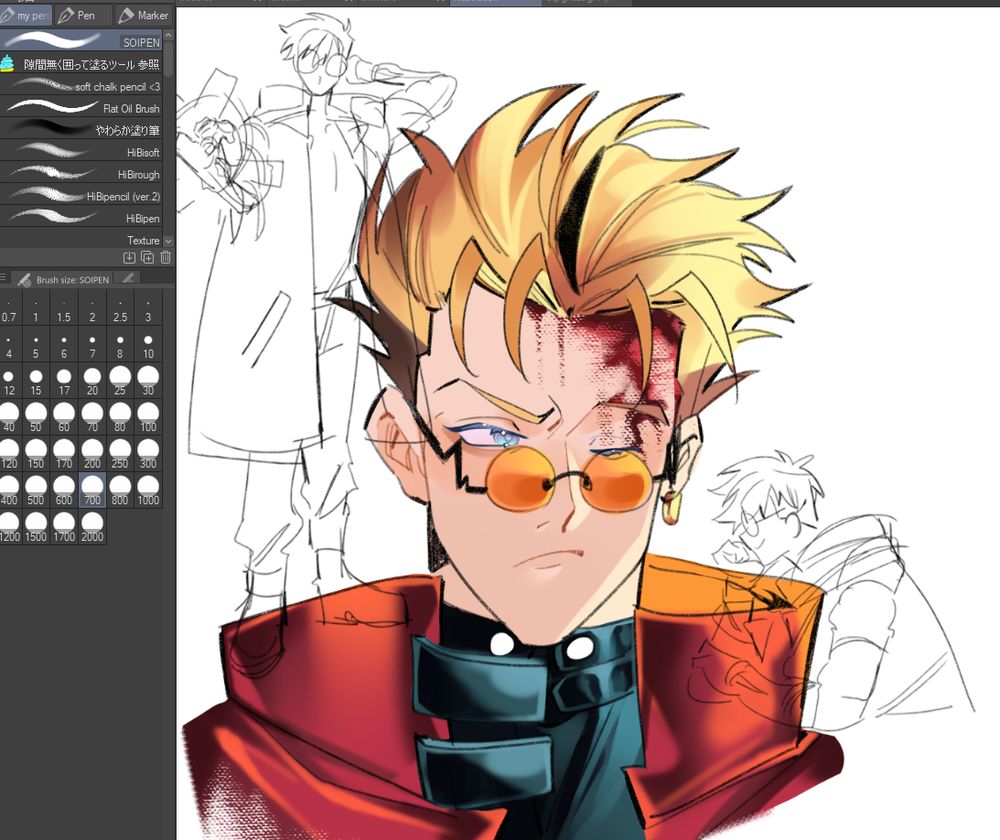Pick the 15 brush size preset
This screenshot has width=1000, height=840.
click(36, 381)
